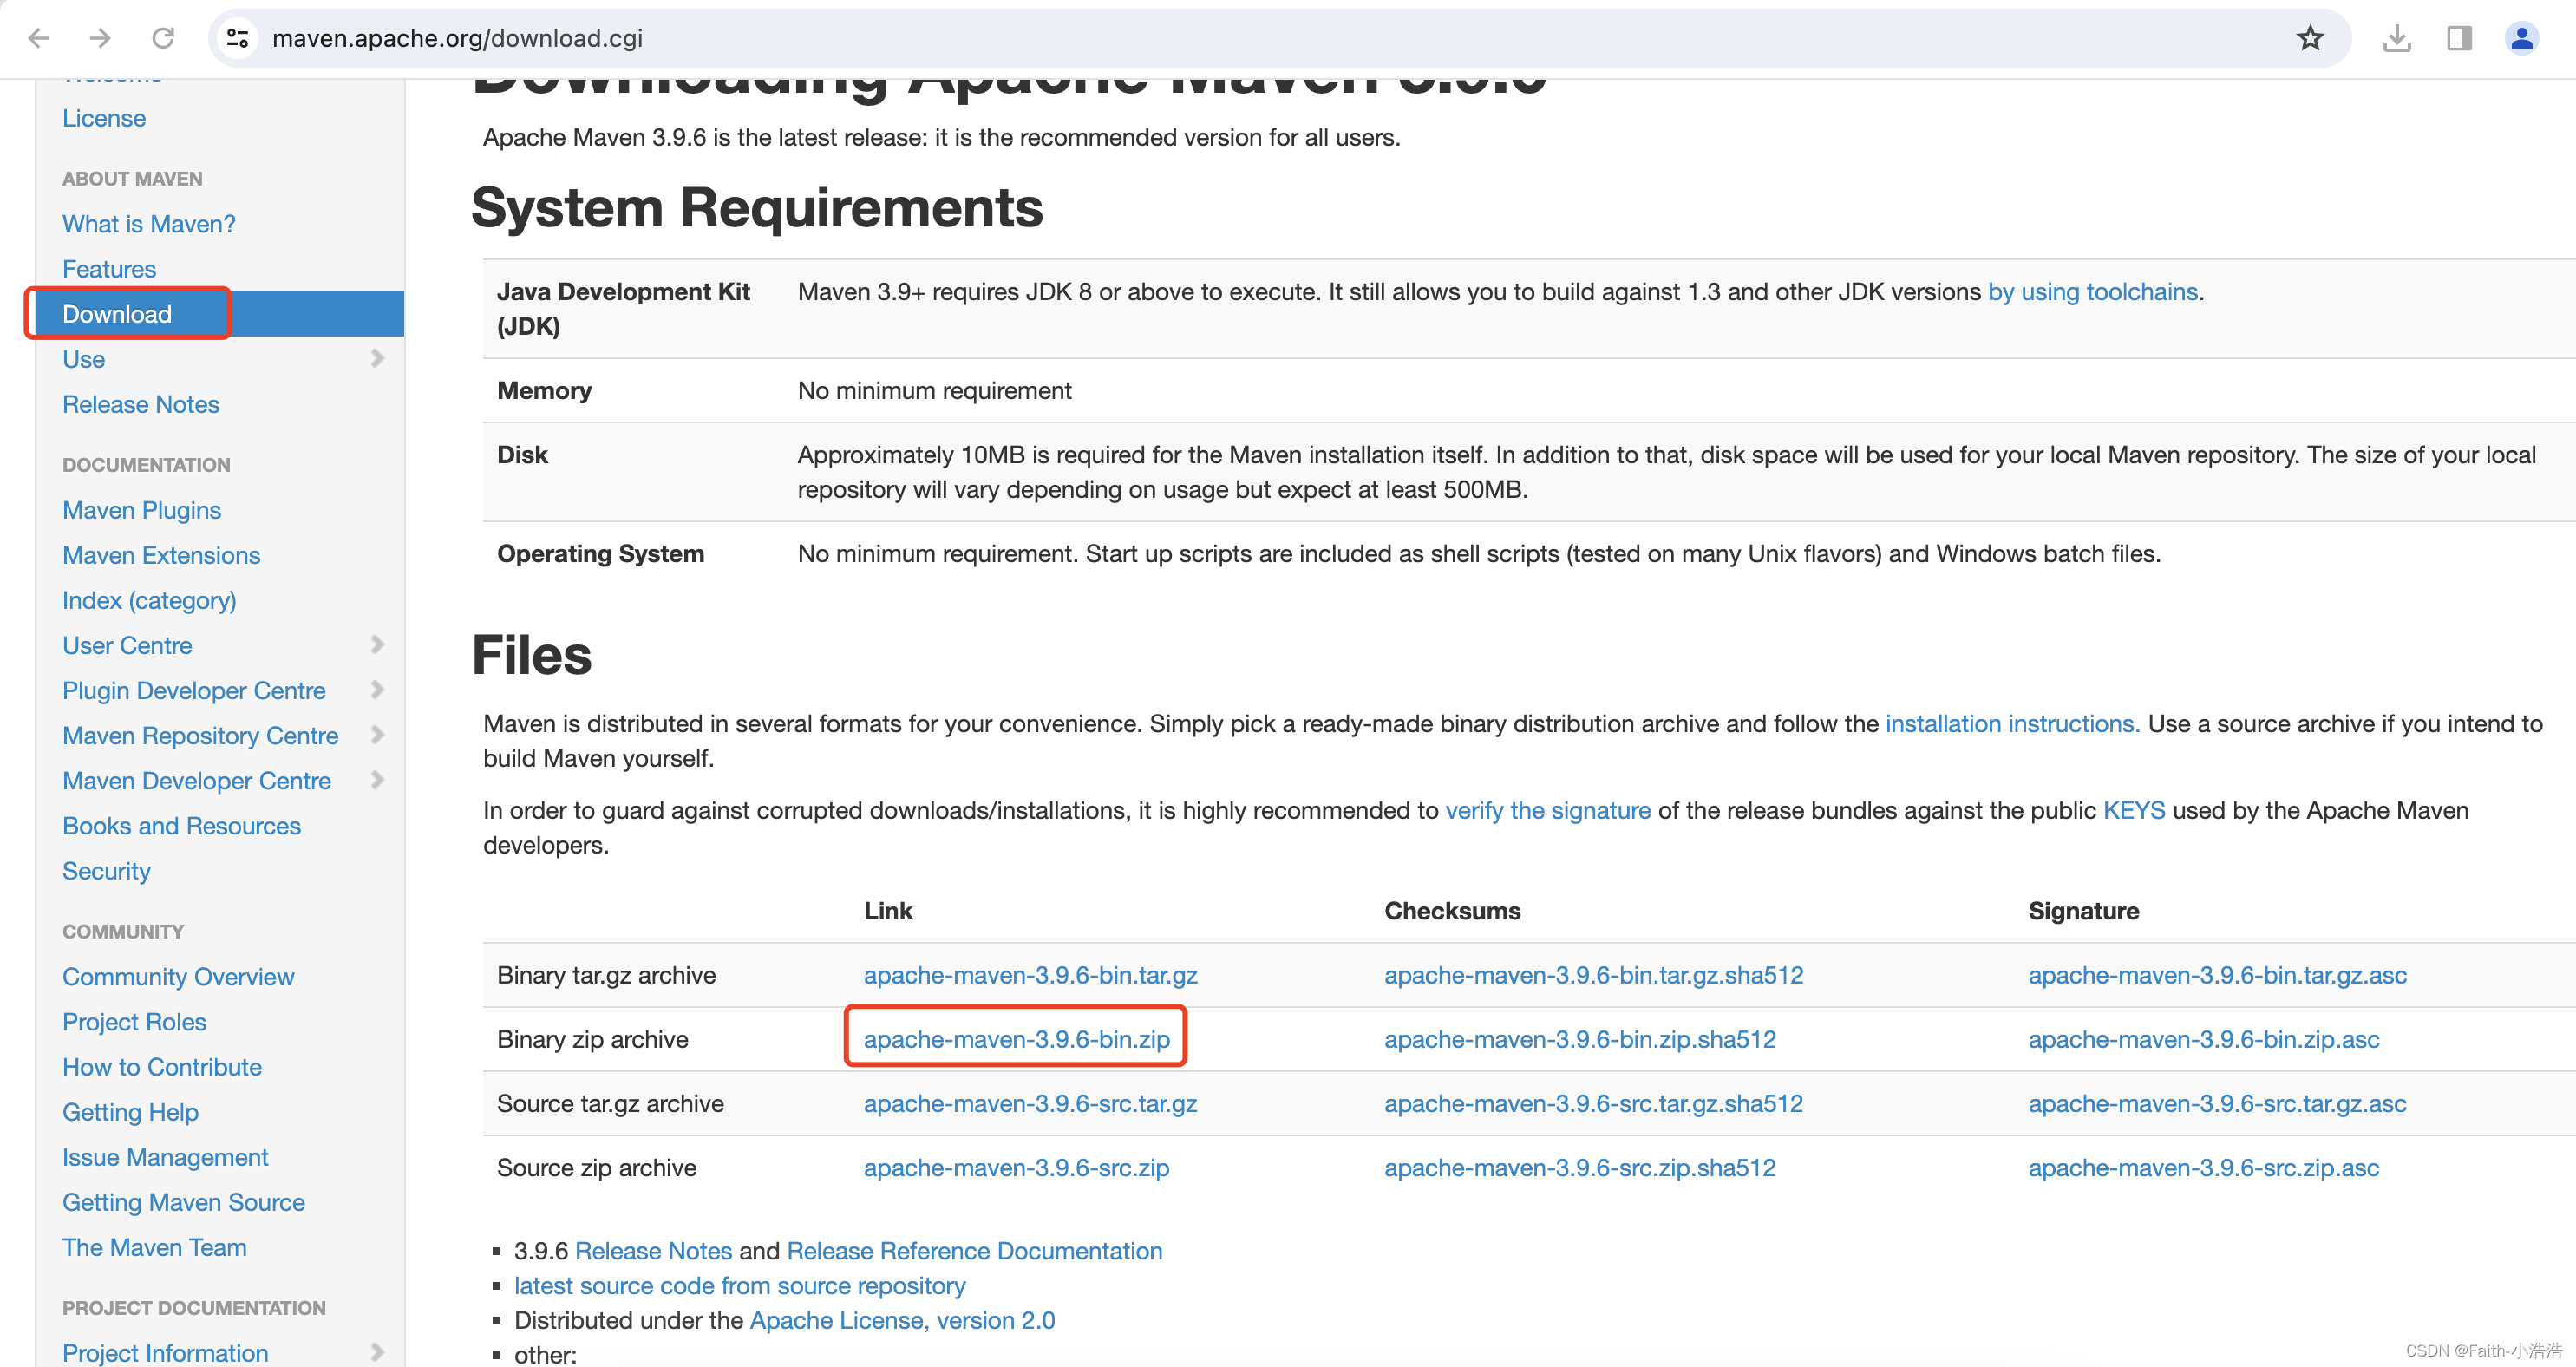Screen dimensions: 2576x1367
Task: Open apache-maven-3.9.6-src.zip.sha512 checksum
Action: (1580, 1167)
